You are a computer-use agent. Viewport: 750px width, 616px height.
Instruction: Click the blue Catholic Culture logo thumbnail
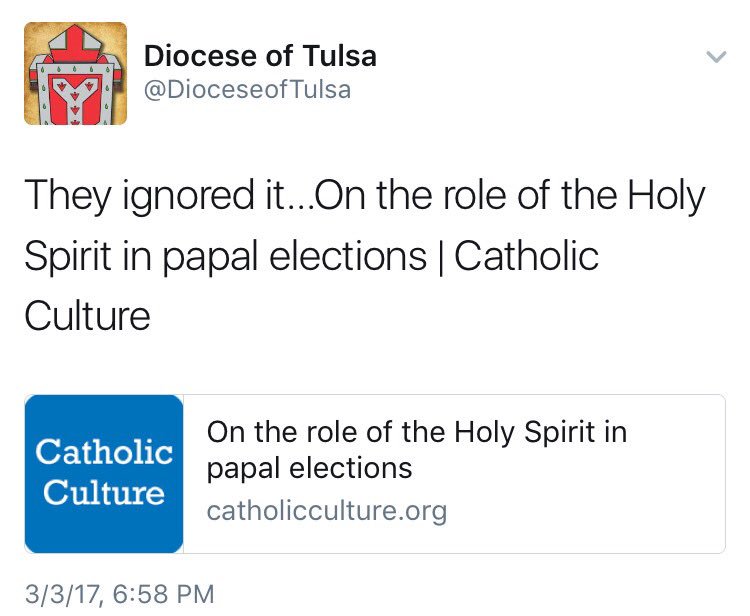104,473
